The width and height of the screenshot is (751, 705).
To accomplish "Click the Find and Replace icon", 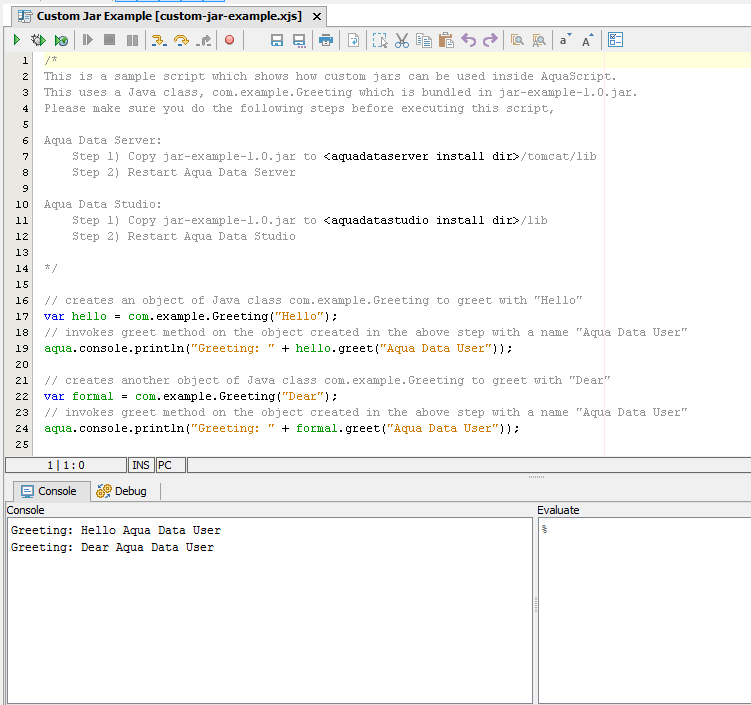I will coord(539,40).
